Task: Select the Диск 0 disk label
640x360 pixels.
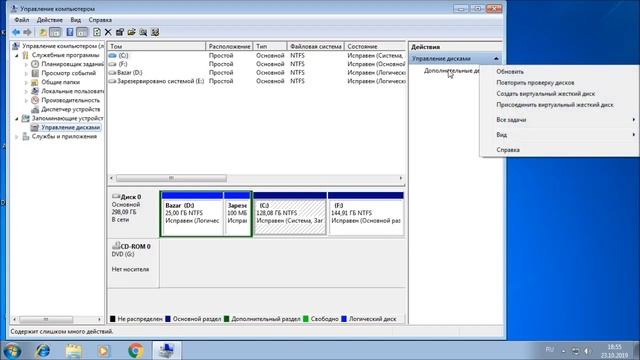Action: [x=131, y=197]
